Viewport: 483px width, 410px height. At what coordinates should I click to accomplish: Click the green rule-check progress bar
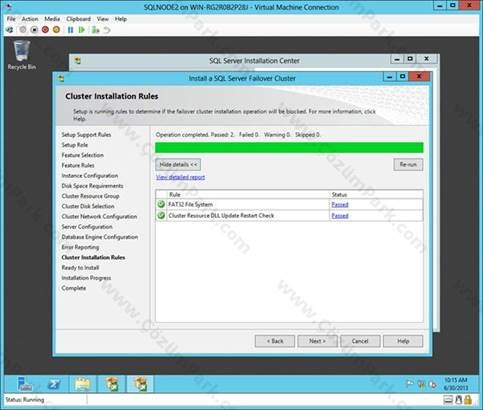coord(289,147)
